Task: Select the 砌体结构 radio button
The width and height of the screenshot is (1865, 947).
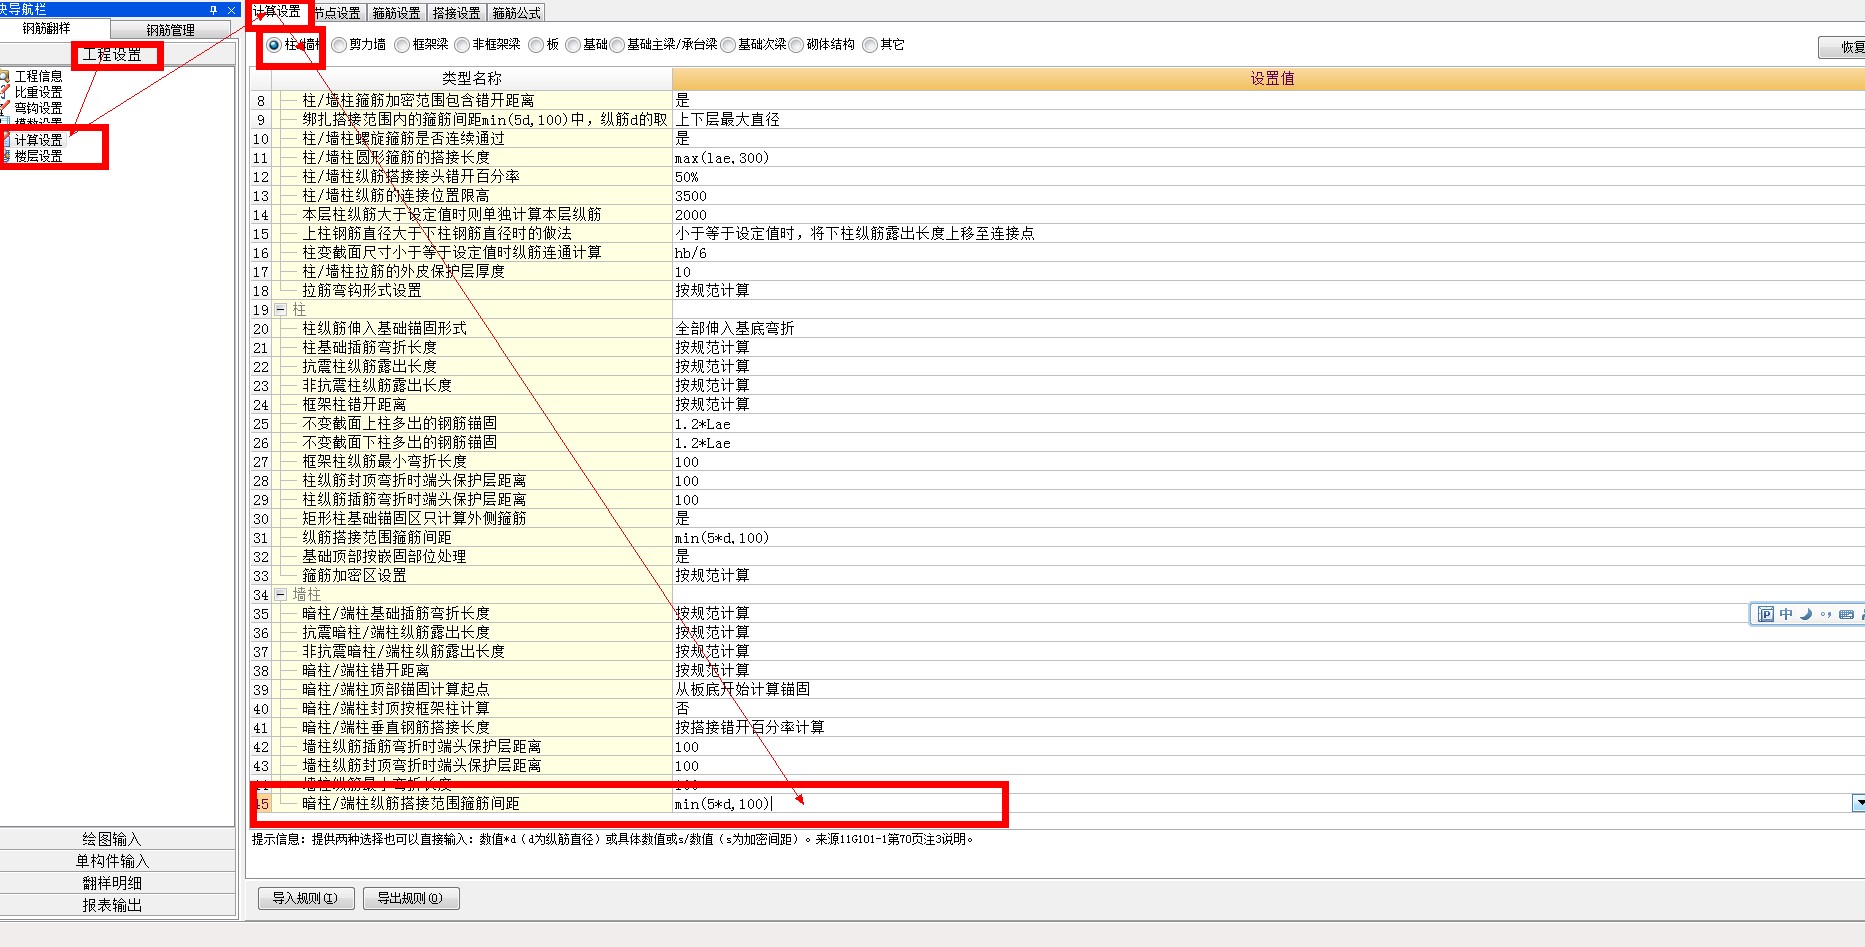Action: (797, 45)
